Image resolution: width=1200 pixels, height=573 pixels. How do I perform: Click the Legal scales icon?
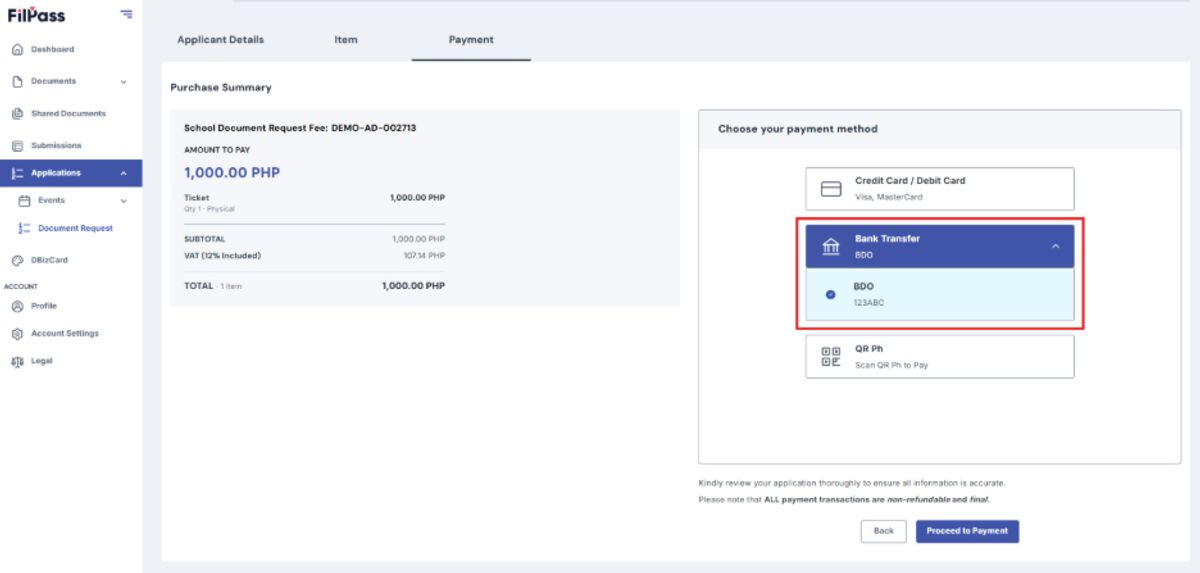pyautogui.click(x=17, y=361)
